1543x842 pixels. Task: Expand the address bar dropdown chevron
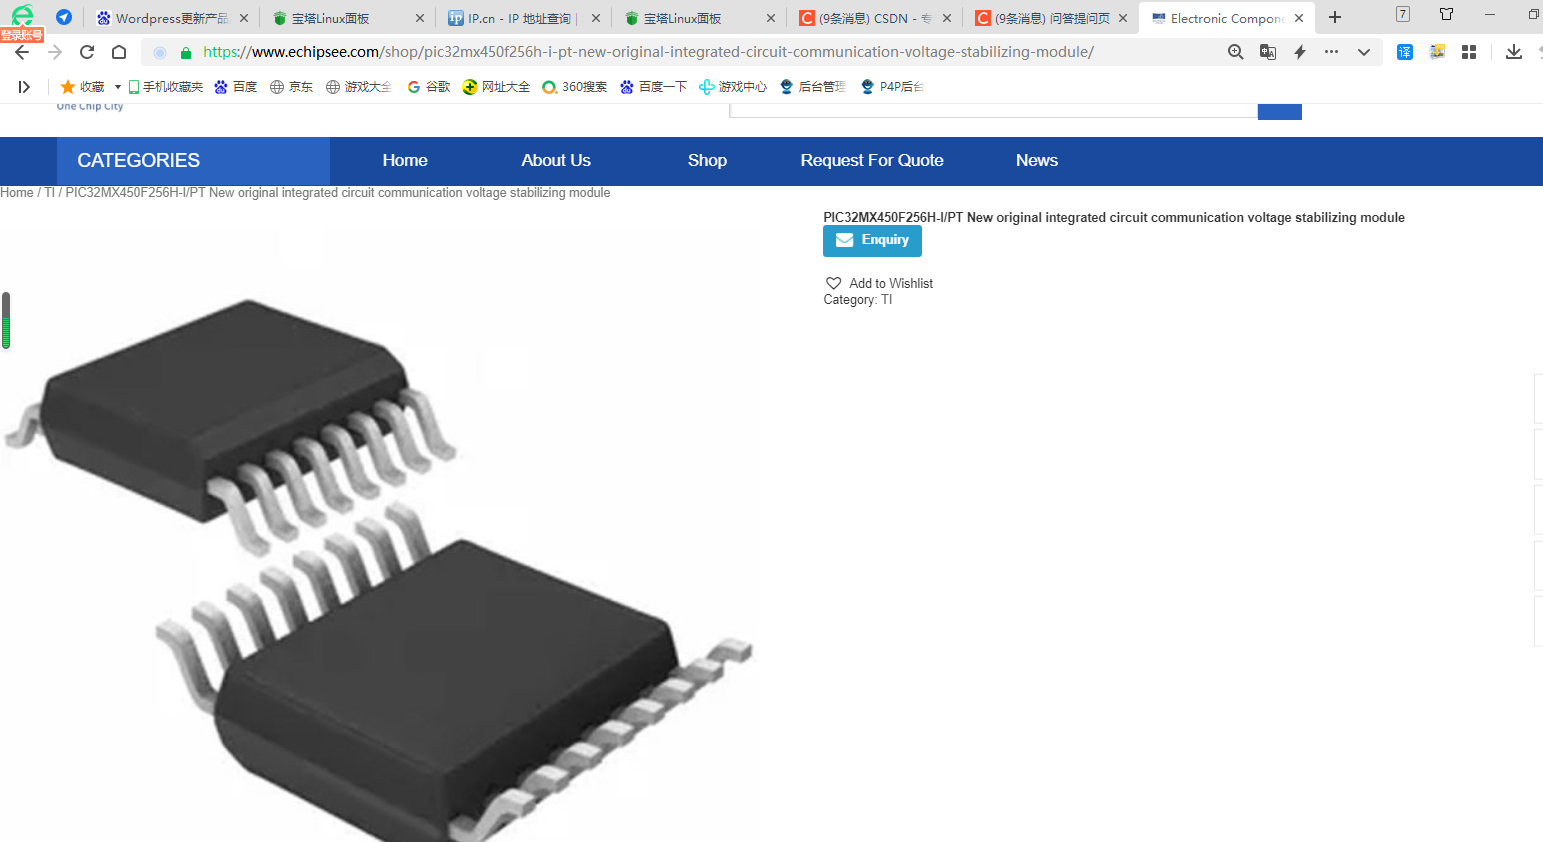(x=1364, y=52)
